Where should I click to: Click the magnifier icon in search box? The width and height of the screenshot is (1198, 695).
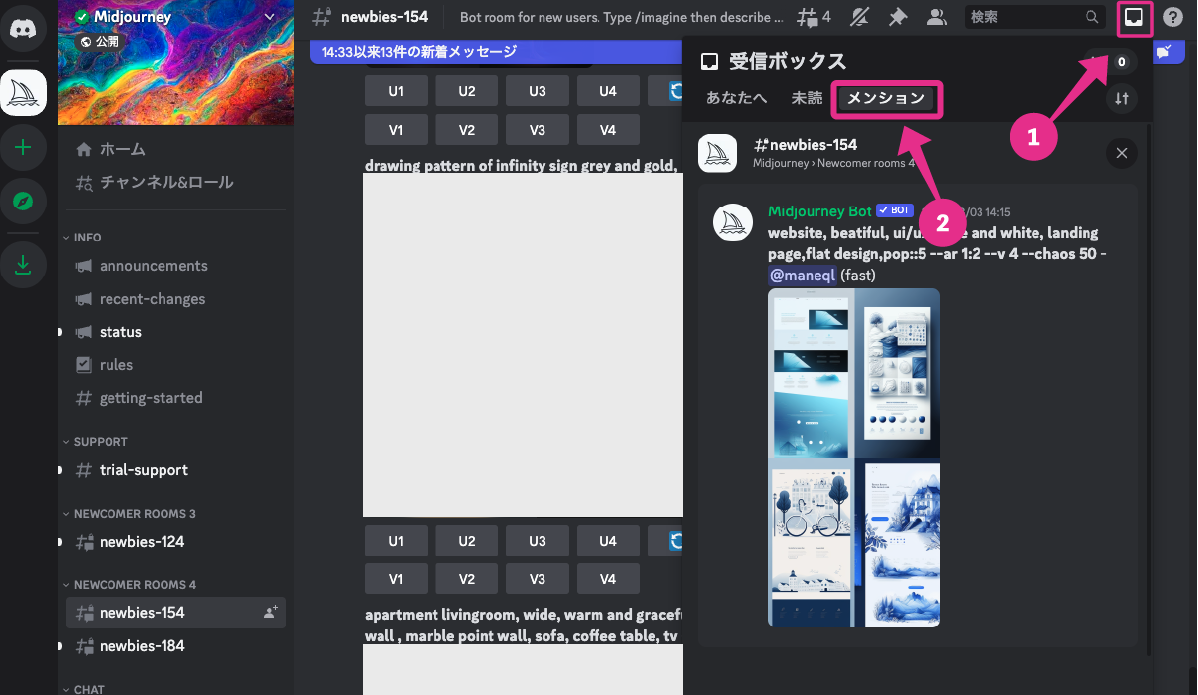pos(1092,17)
